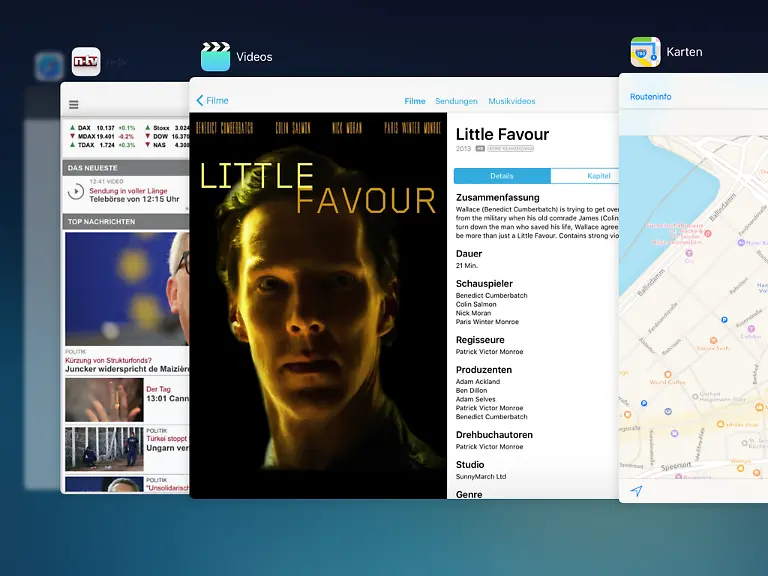Tap producer name Adam Selves
Screen dimensions: 768x576
tap(475, 399)
